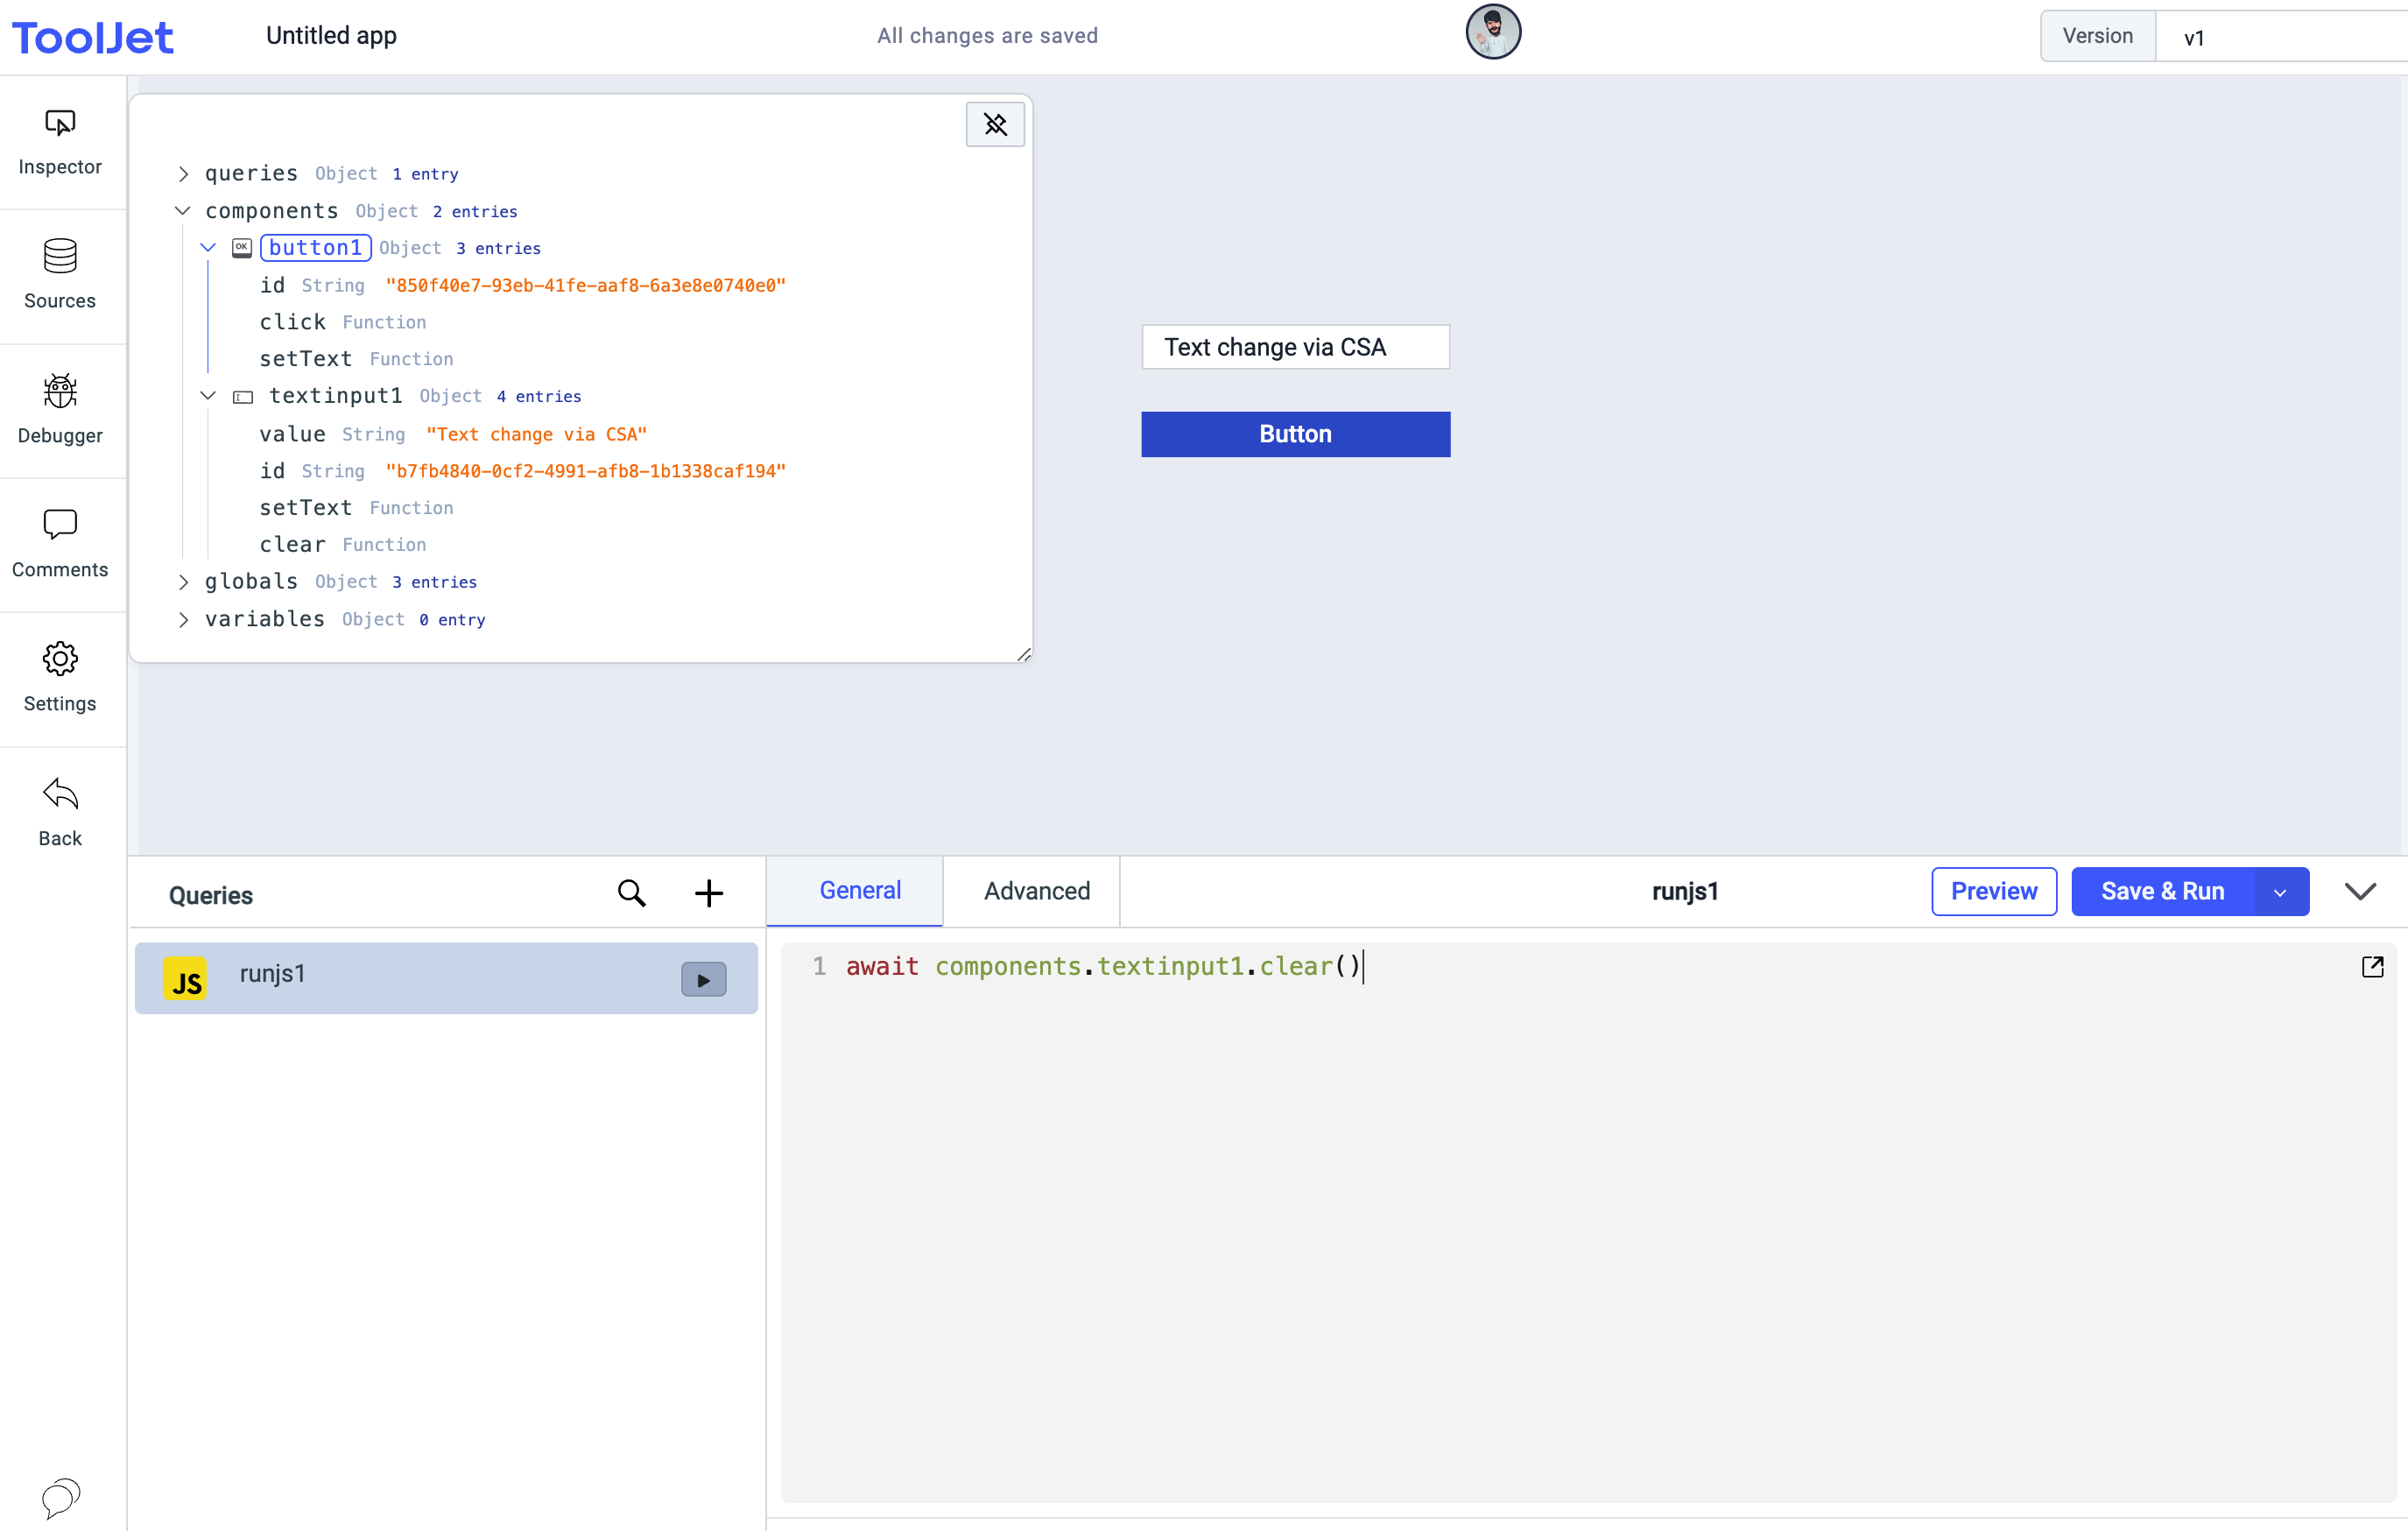The image size is (2408, 1531).
Task: Click the Preview button
Action: point(1992,892)
